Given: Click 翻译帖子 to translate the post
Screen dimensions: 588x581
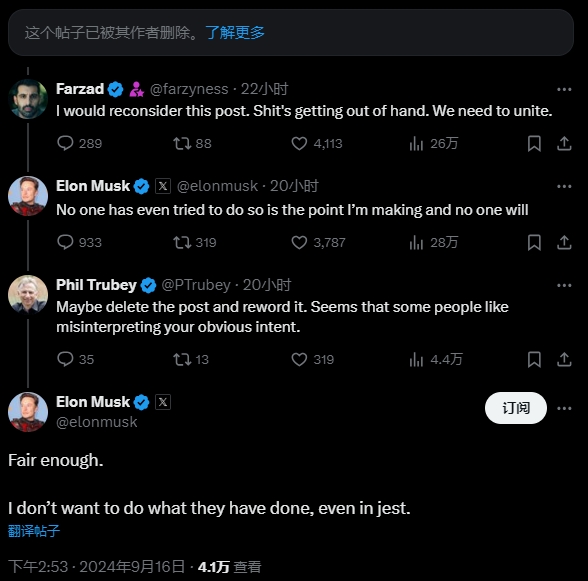Looking at the screenshot, I should (x=34, y=531).
